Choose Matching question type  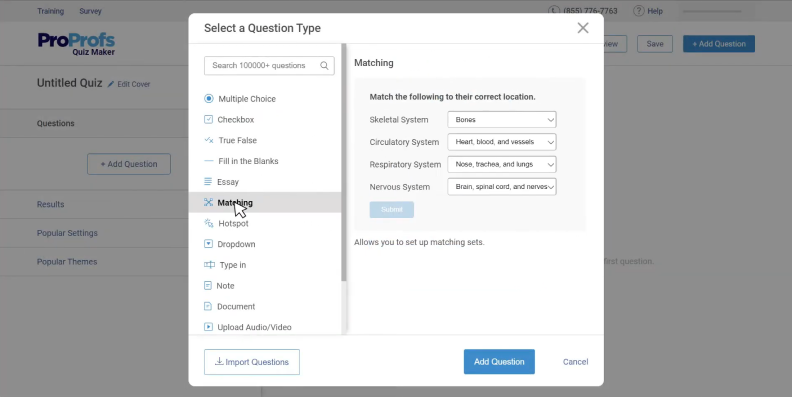pos(265,202)
